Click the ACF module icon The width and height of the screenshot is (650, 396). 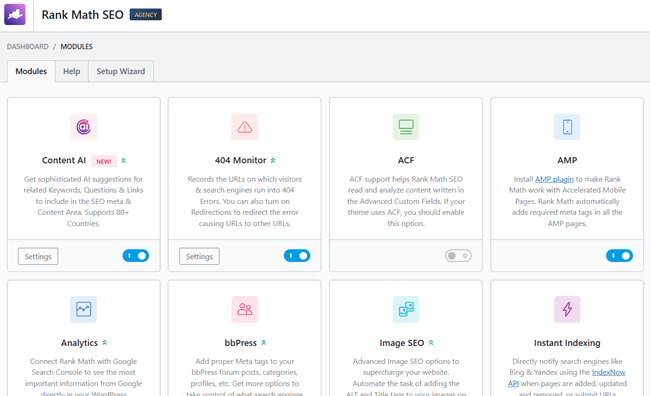pyautogui.click(x=406, y=127)
